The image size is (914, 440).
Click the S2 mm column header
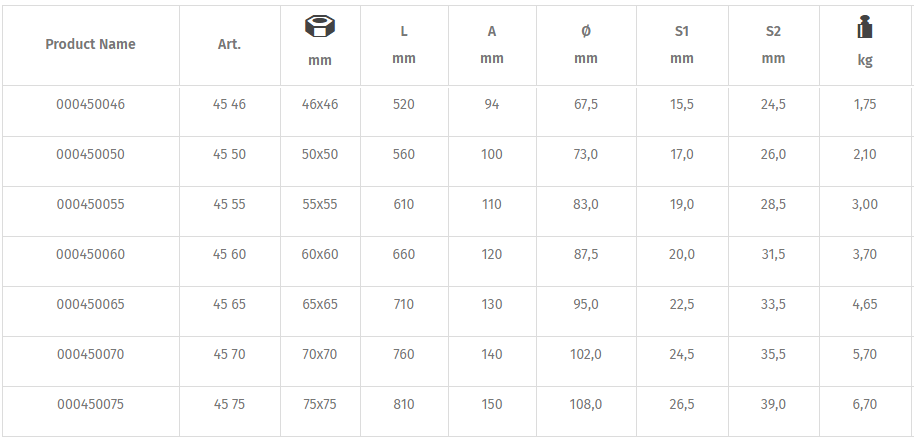tap(773, 44)
